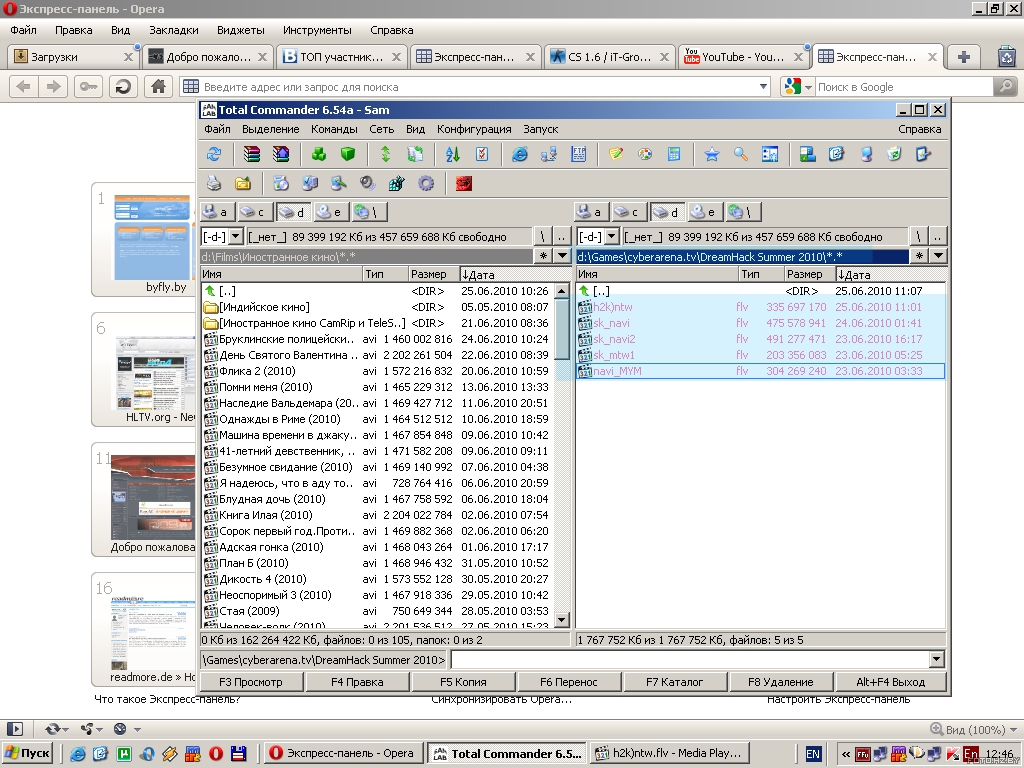This screenshot has height=768, width=1024.
Task: Click the network connections icon
Action: [x=549, y=154]
